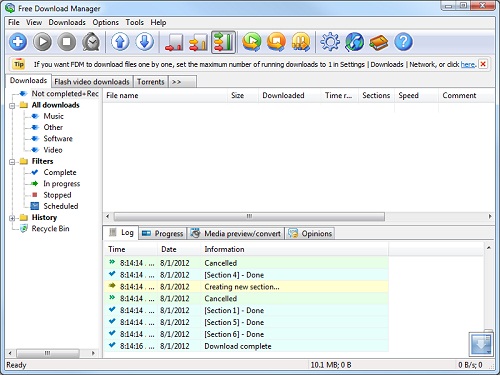The image size is (500, 375).
Task: Stop downloads with the square stop button
Action: click(x=67, y=42)
